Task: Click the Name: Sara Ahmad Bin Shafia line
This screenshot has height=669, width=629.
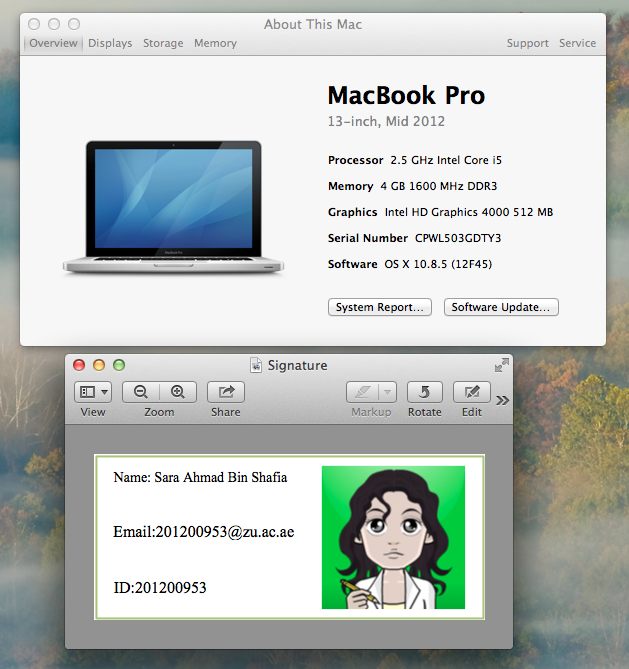Action: click(x=200, y=477)
